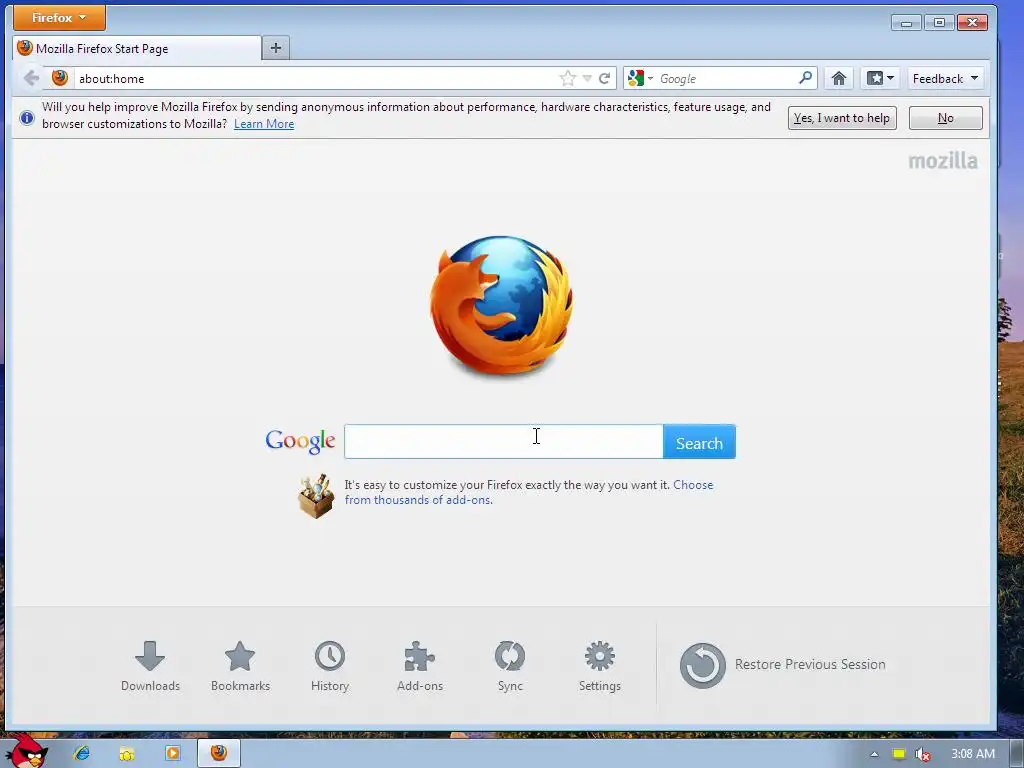Click the yellow battery-like tray icon
The width and height of the screenshot is (1024, 768).
coord(899,754)
